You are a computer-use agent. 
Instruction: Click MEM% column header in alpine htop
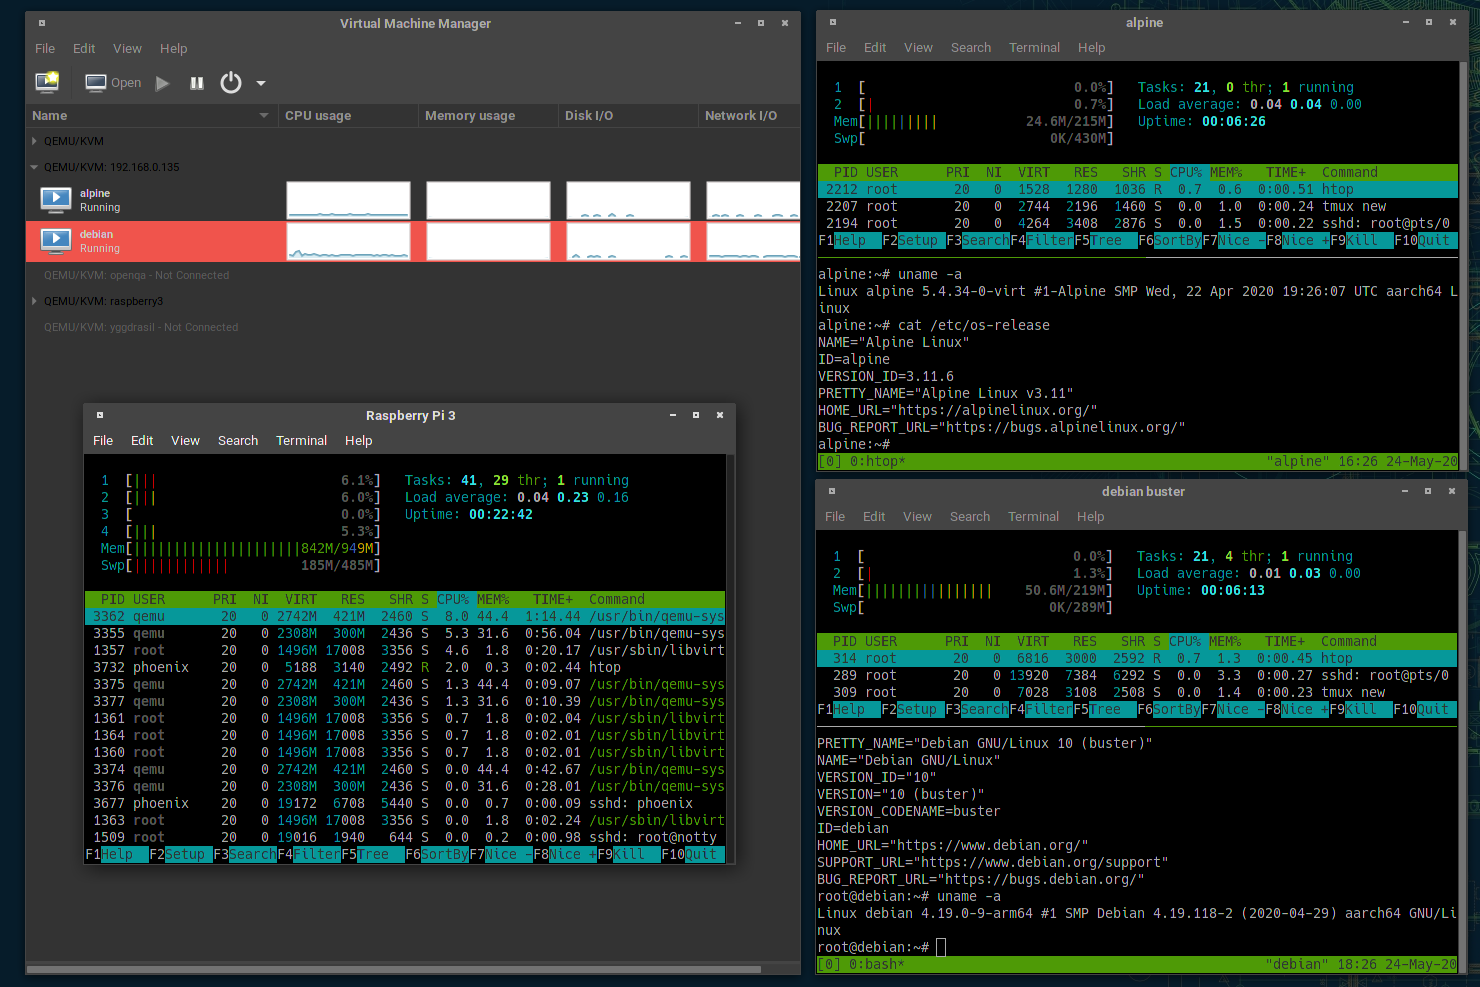tap(1226, 172)
